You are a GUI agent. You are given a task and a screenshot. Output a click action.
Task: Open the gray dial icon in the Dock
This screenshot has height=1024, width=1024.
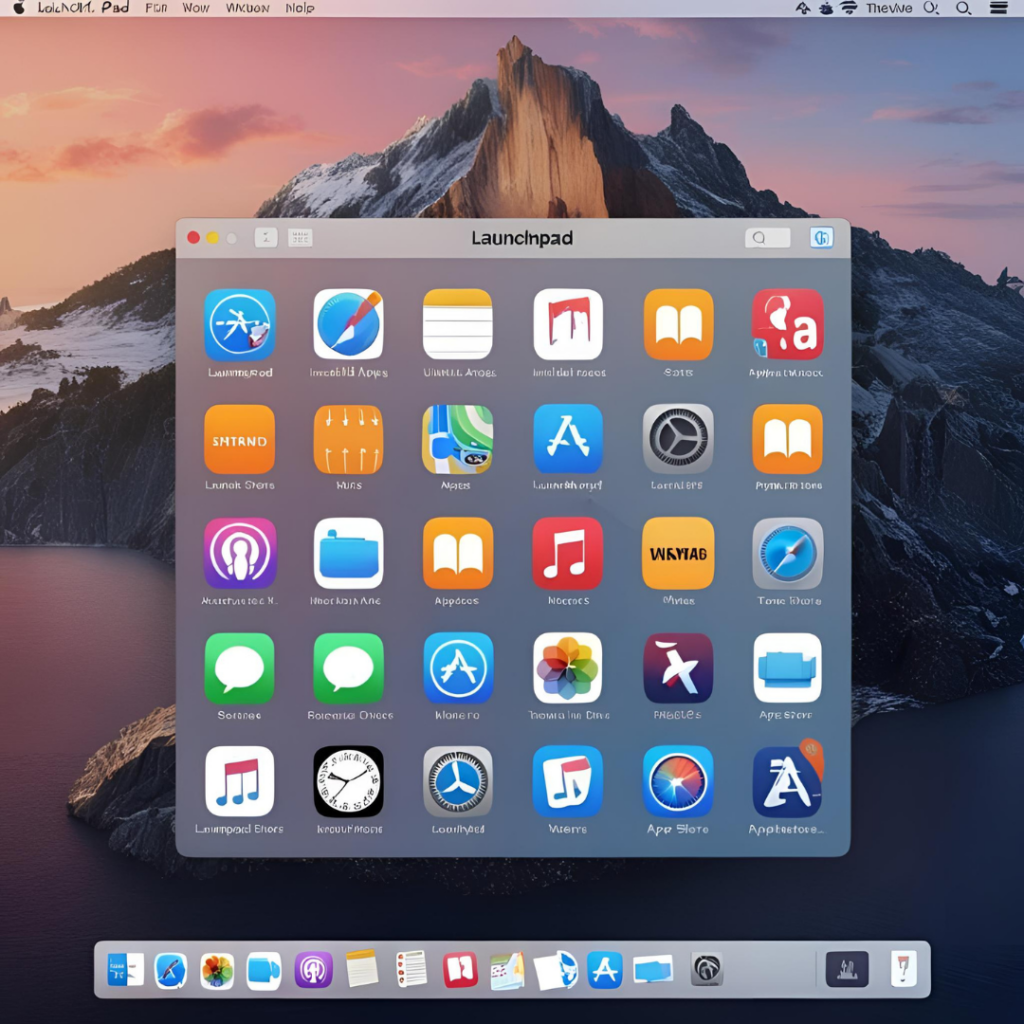pyautogui.click(x=707, y=970)
